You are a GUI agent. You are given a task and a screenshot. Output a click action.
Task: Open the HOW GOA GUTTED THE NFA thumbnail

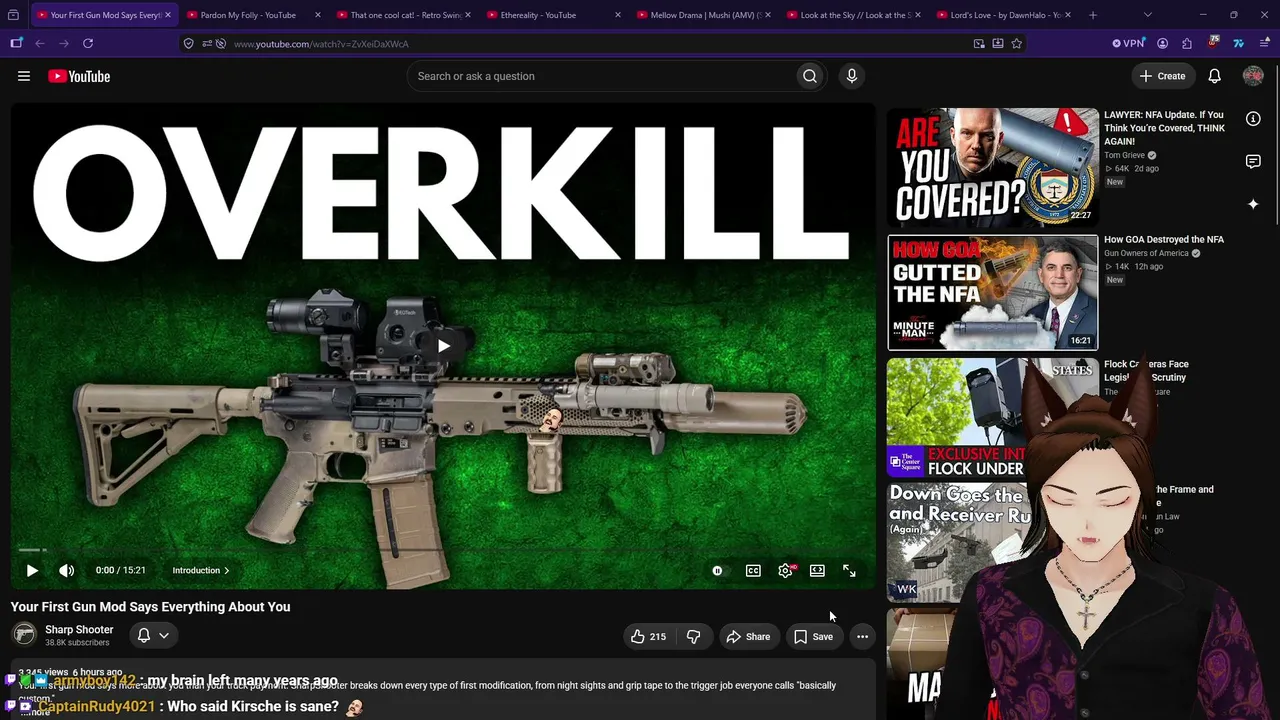coord(993,292)
